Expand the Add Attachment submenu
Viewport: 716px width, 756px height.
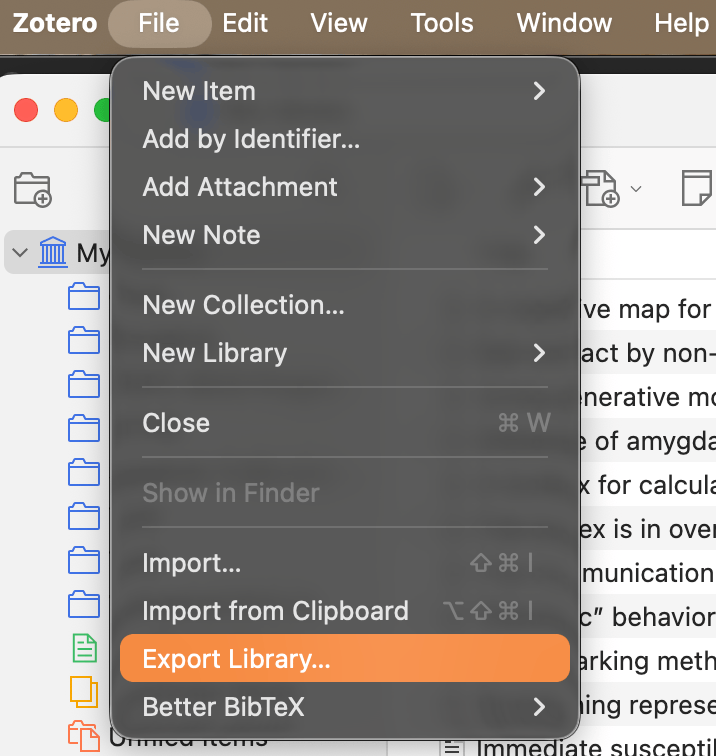[345, 187]
